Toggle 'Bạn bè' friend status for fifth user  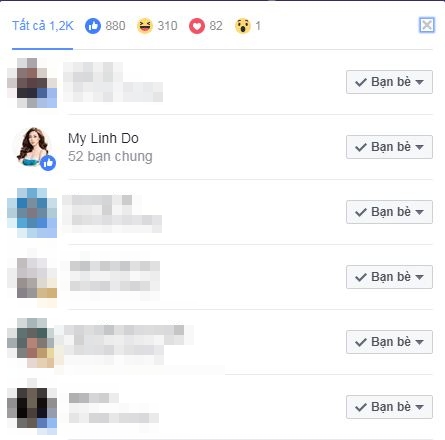[x=389, y=342]
